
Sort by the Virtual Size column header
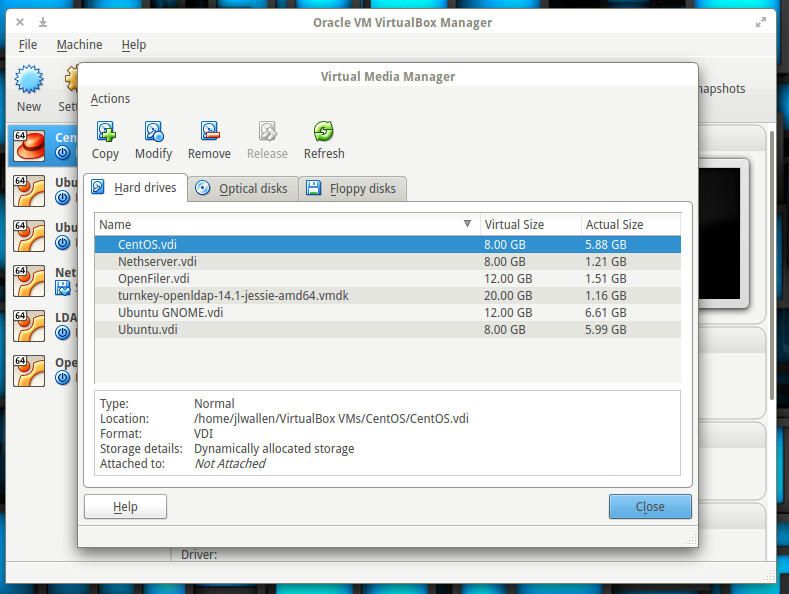point(530,225)
